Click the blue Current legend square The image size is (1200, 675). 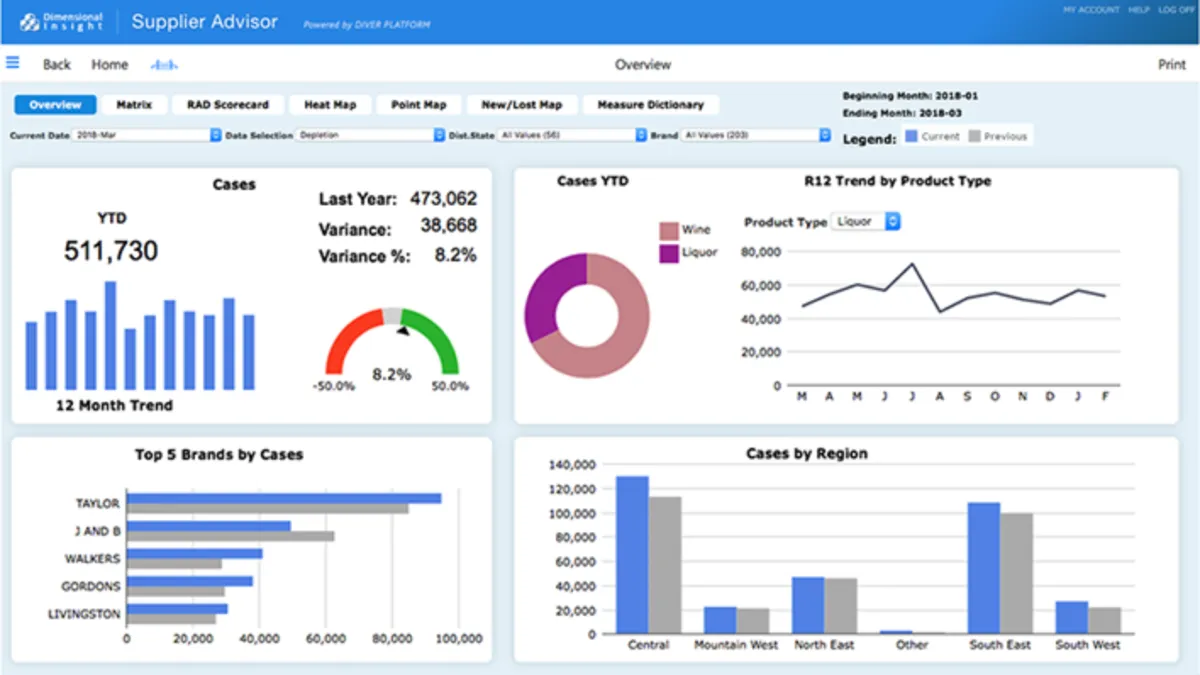[911, 136]
